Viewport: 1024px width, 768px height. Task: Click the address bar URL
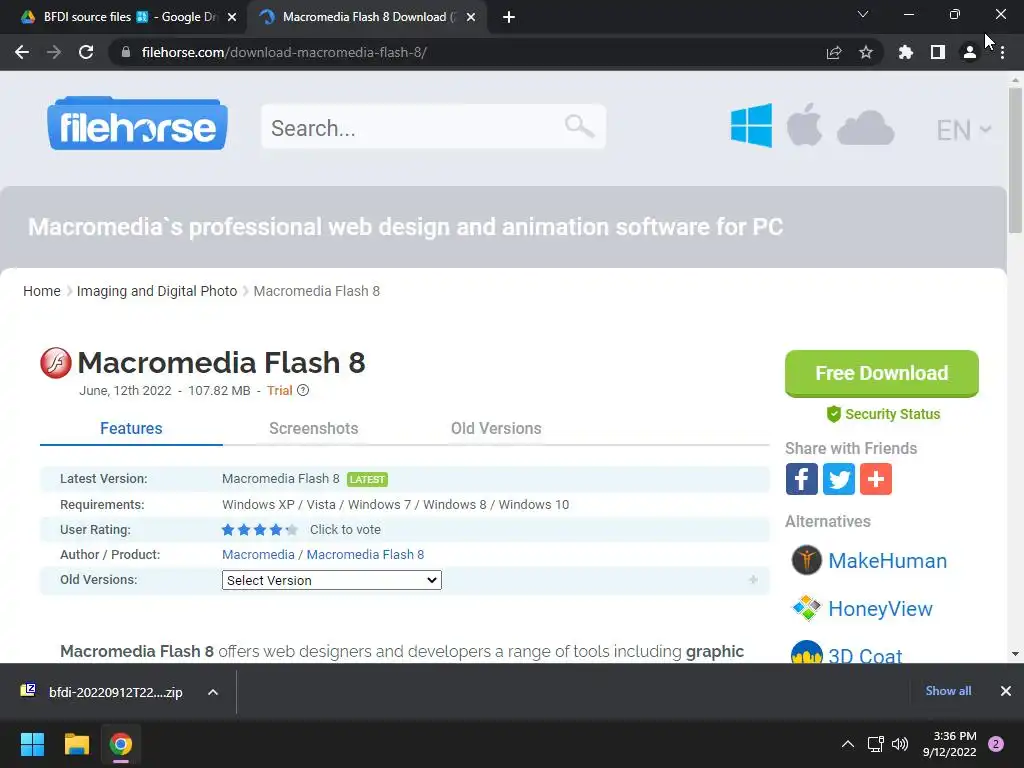pyautogui.click(x=284, y=52)
